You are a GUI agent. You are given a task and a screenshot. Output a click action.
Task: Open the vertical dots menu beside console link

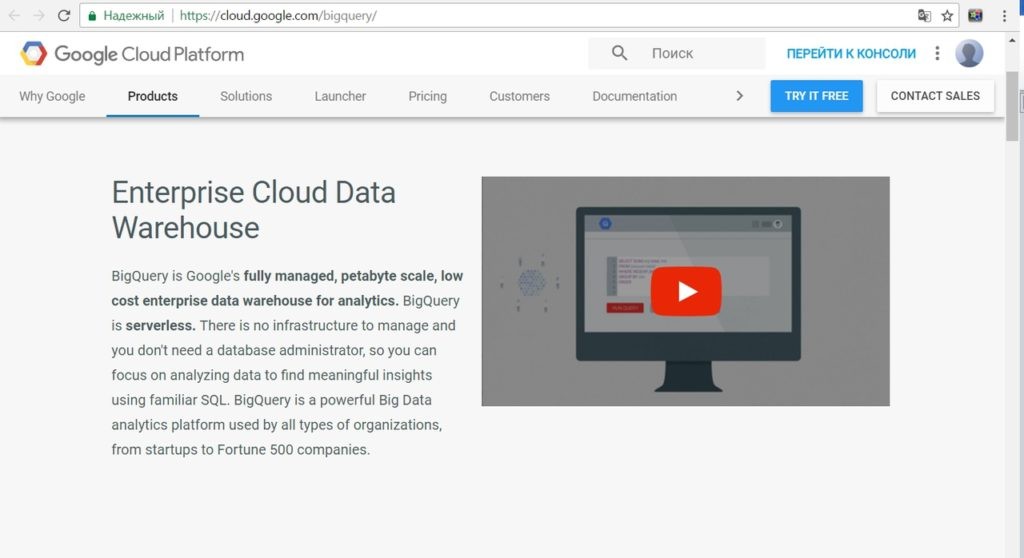[x=937, y=54]
